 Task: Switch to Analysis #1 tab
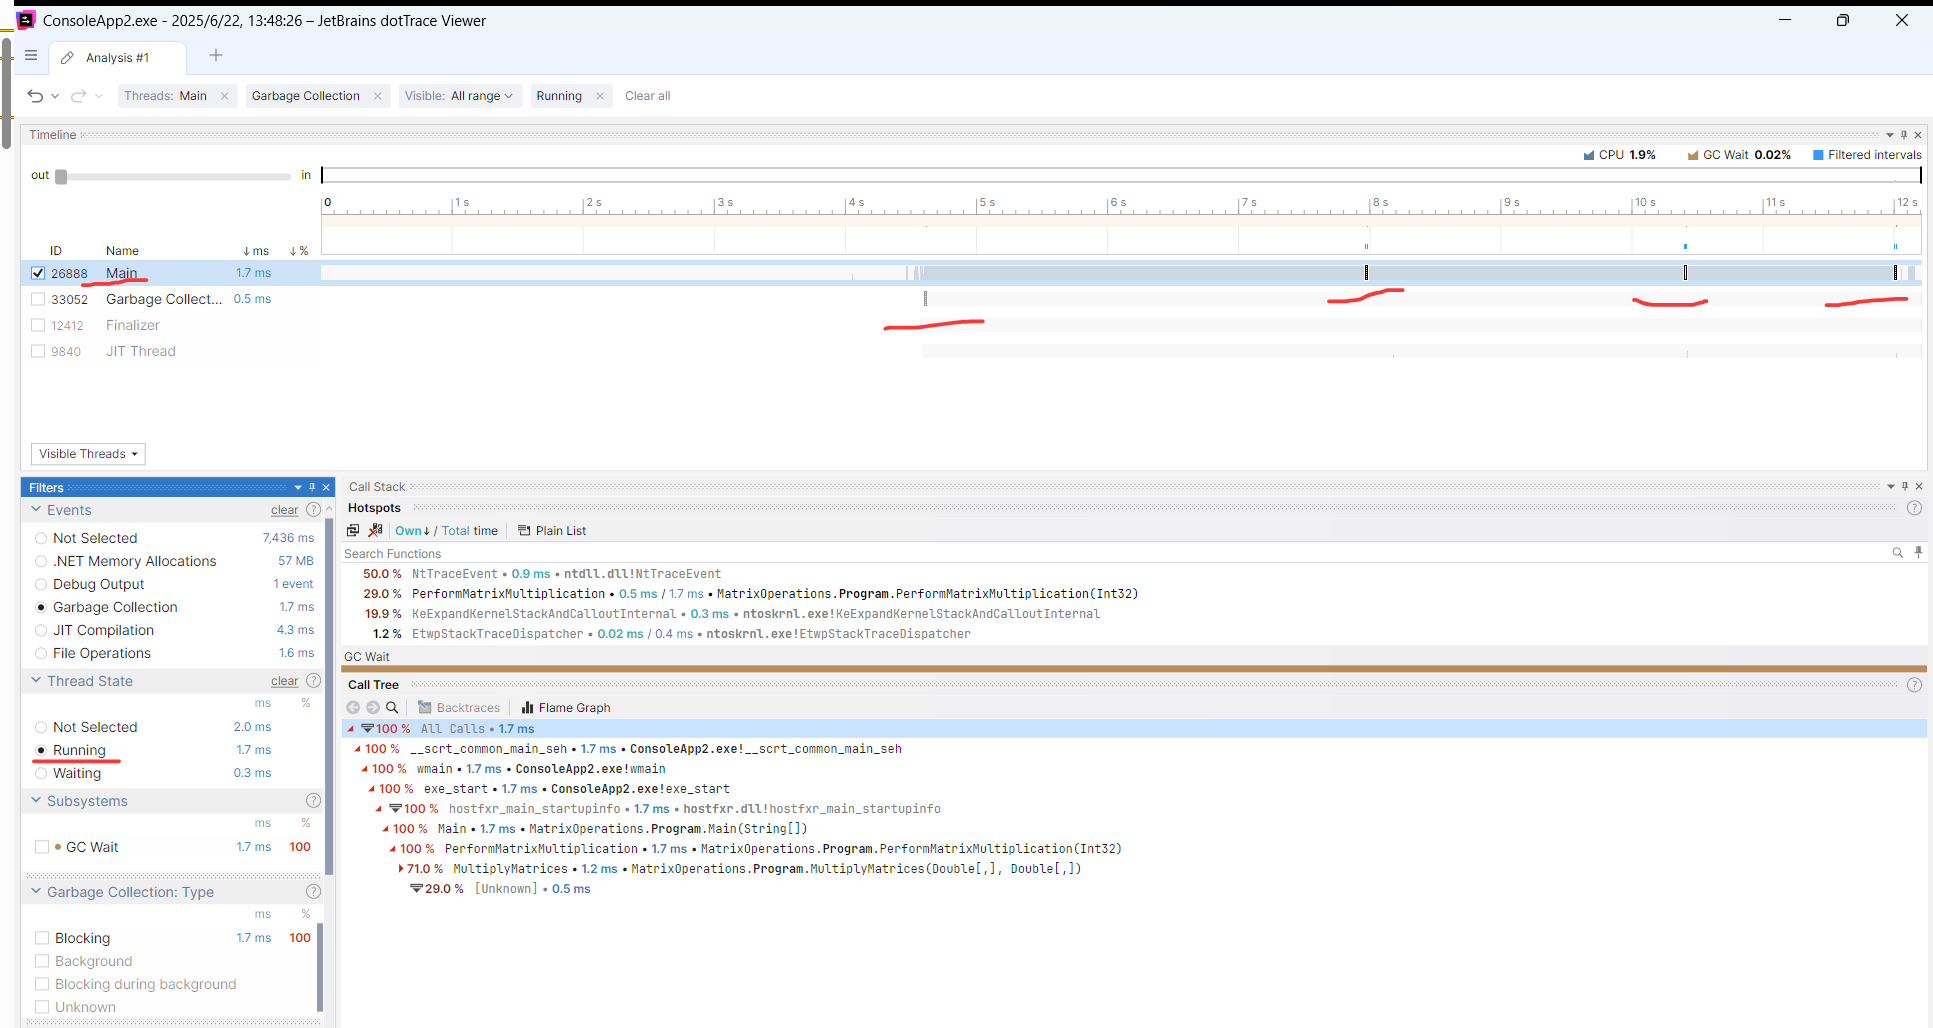pos(117,58)
